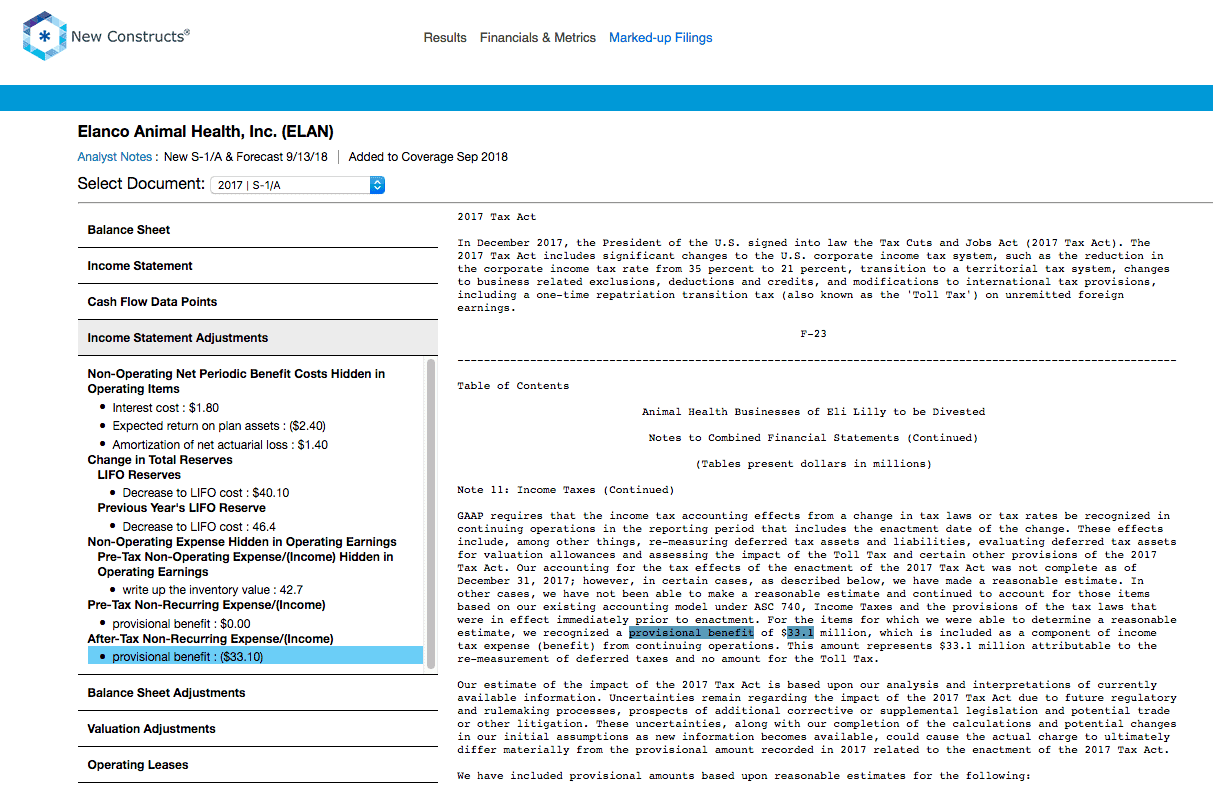This screenshot has width=1213, height=795.
Task: Click '2017 Tax Act' heading in filing
Action: click(x=497, y=217)
